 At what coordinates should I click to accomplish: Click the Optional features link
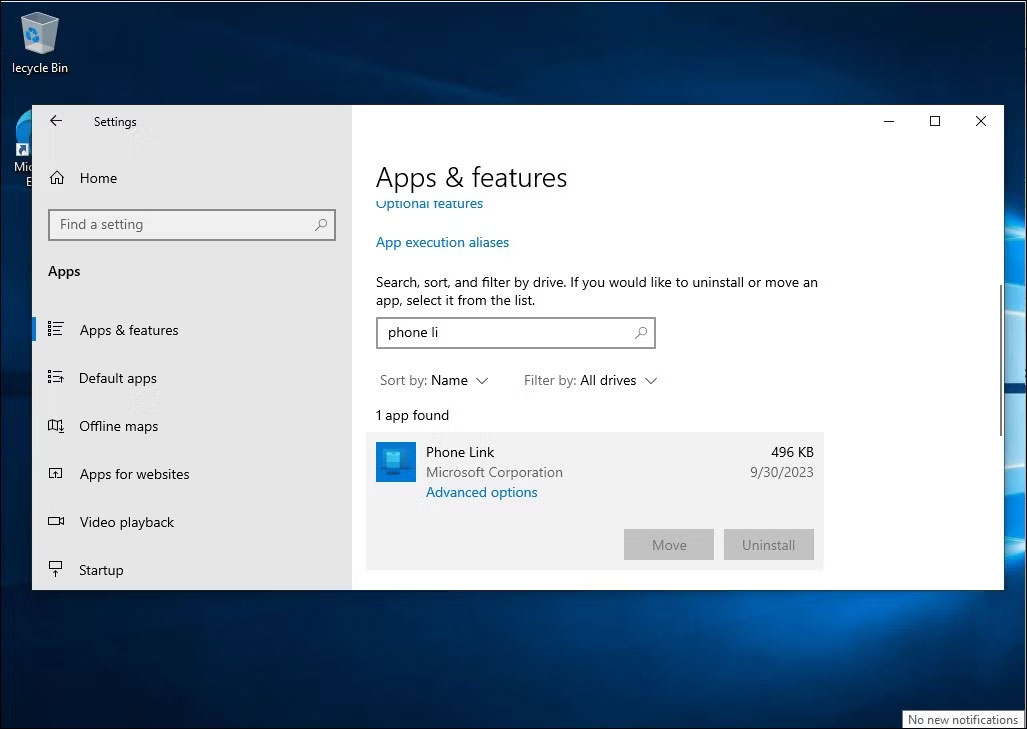coord(429,203)
